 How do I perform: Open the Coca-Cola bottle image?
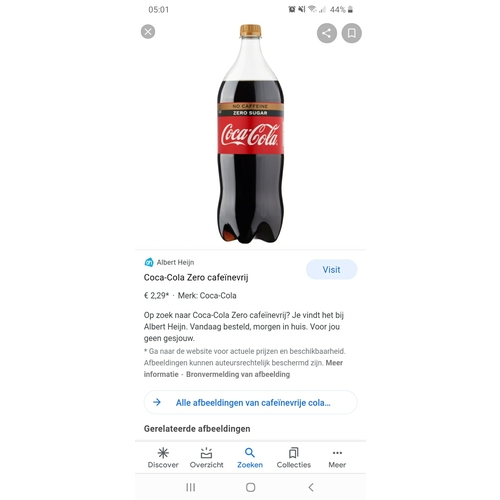(x=251, y=134)
